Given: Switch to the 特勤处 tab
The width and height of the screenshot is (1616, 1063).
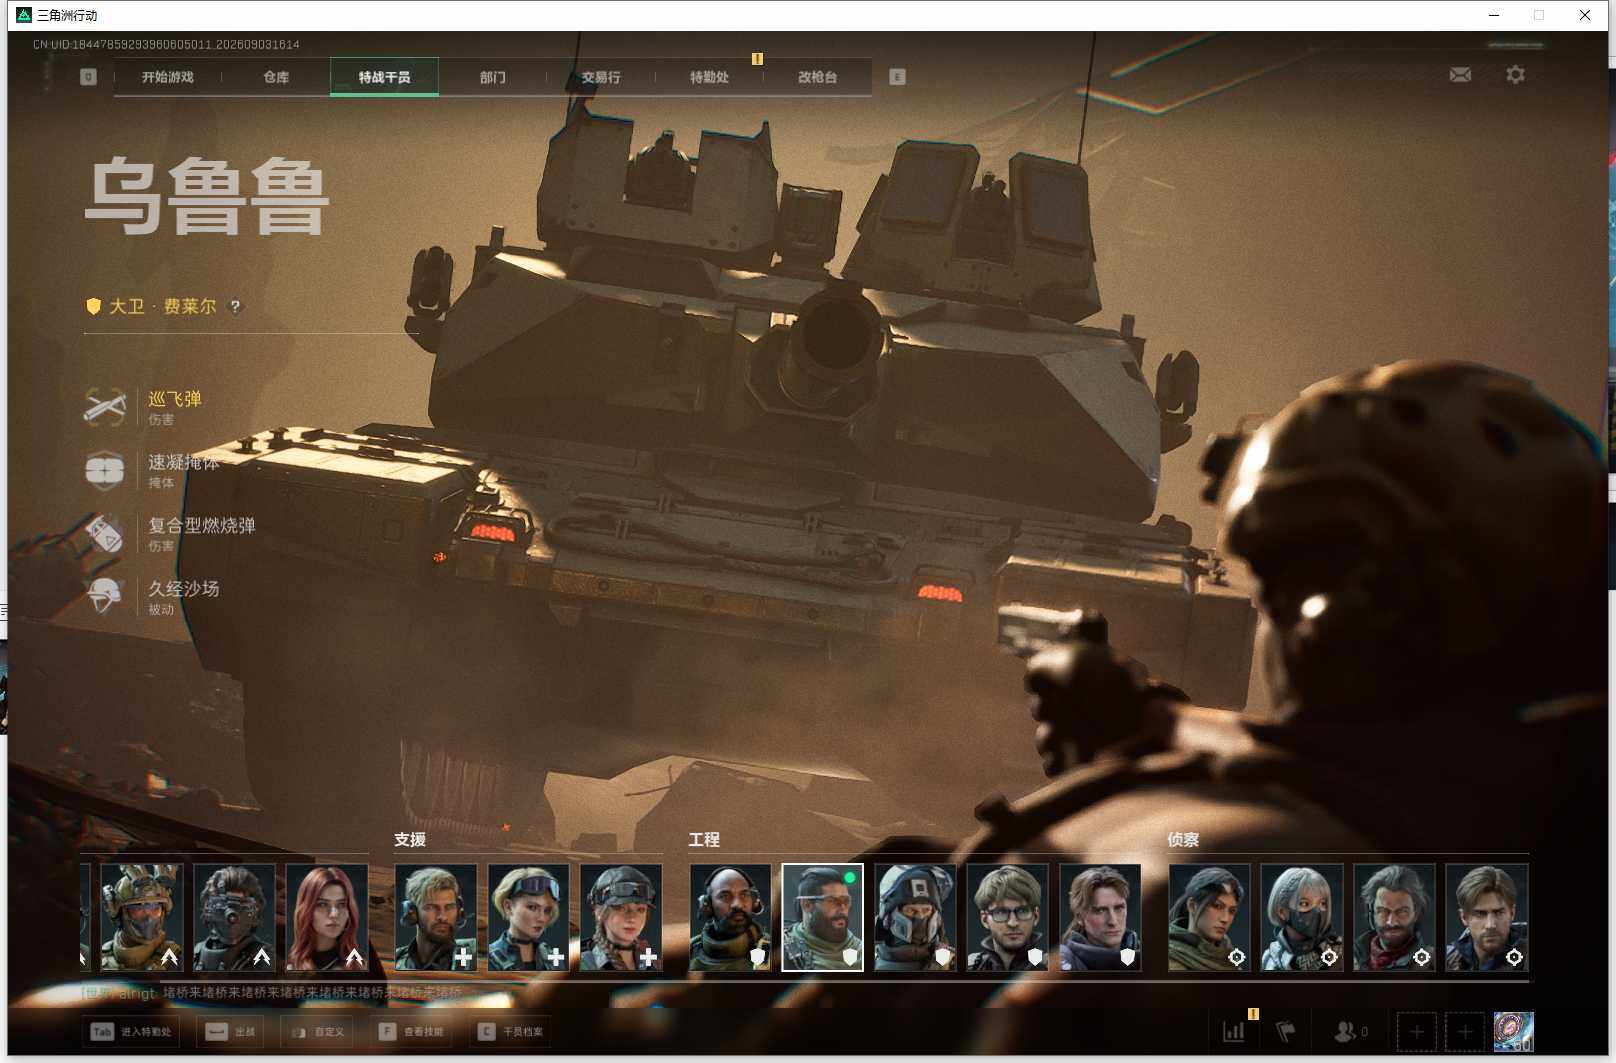Looking at the screenshot, I should (709, 77).
